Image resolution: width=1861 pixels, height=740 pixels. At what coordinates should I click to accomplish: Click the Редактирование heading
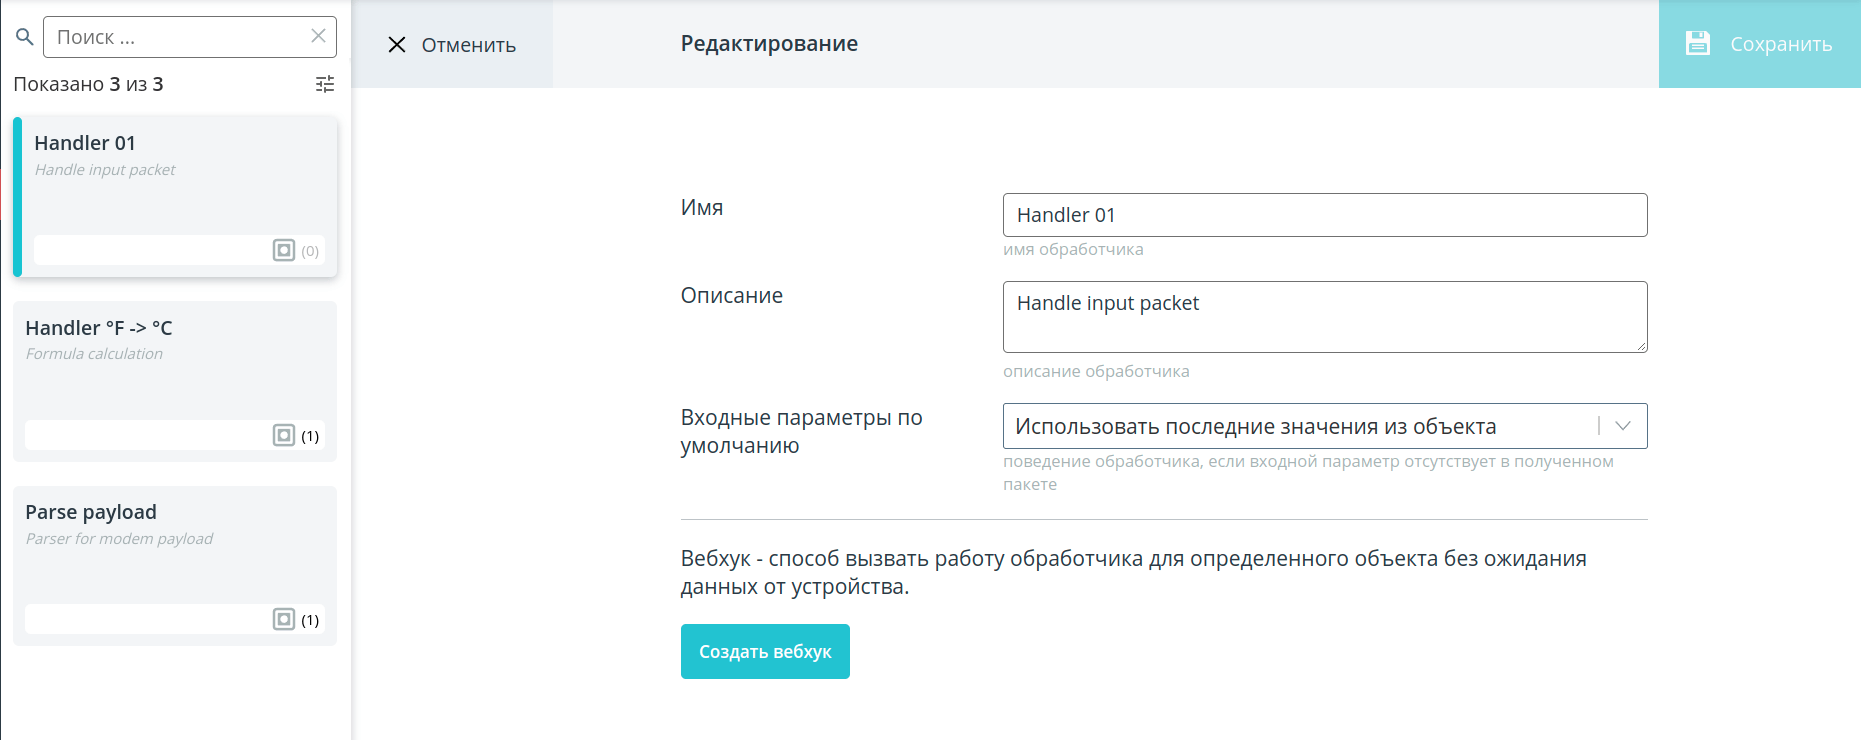(769, 43)
